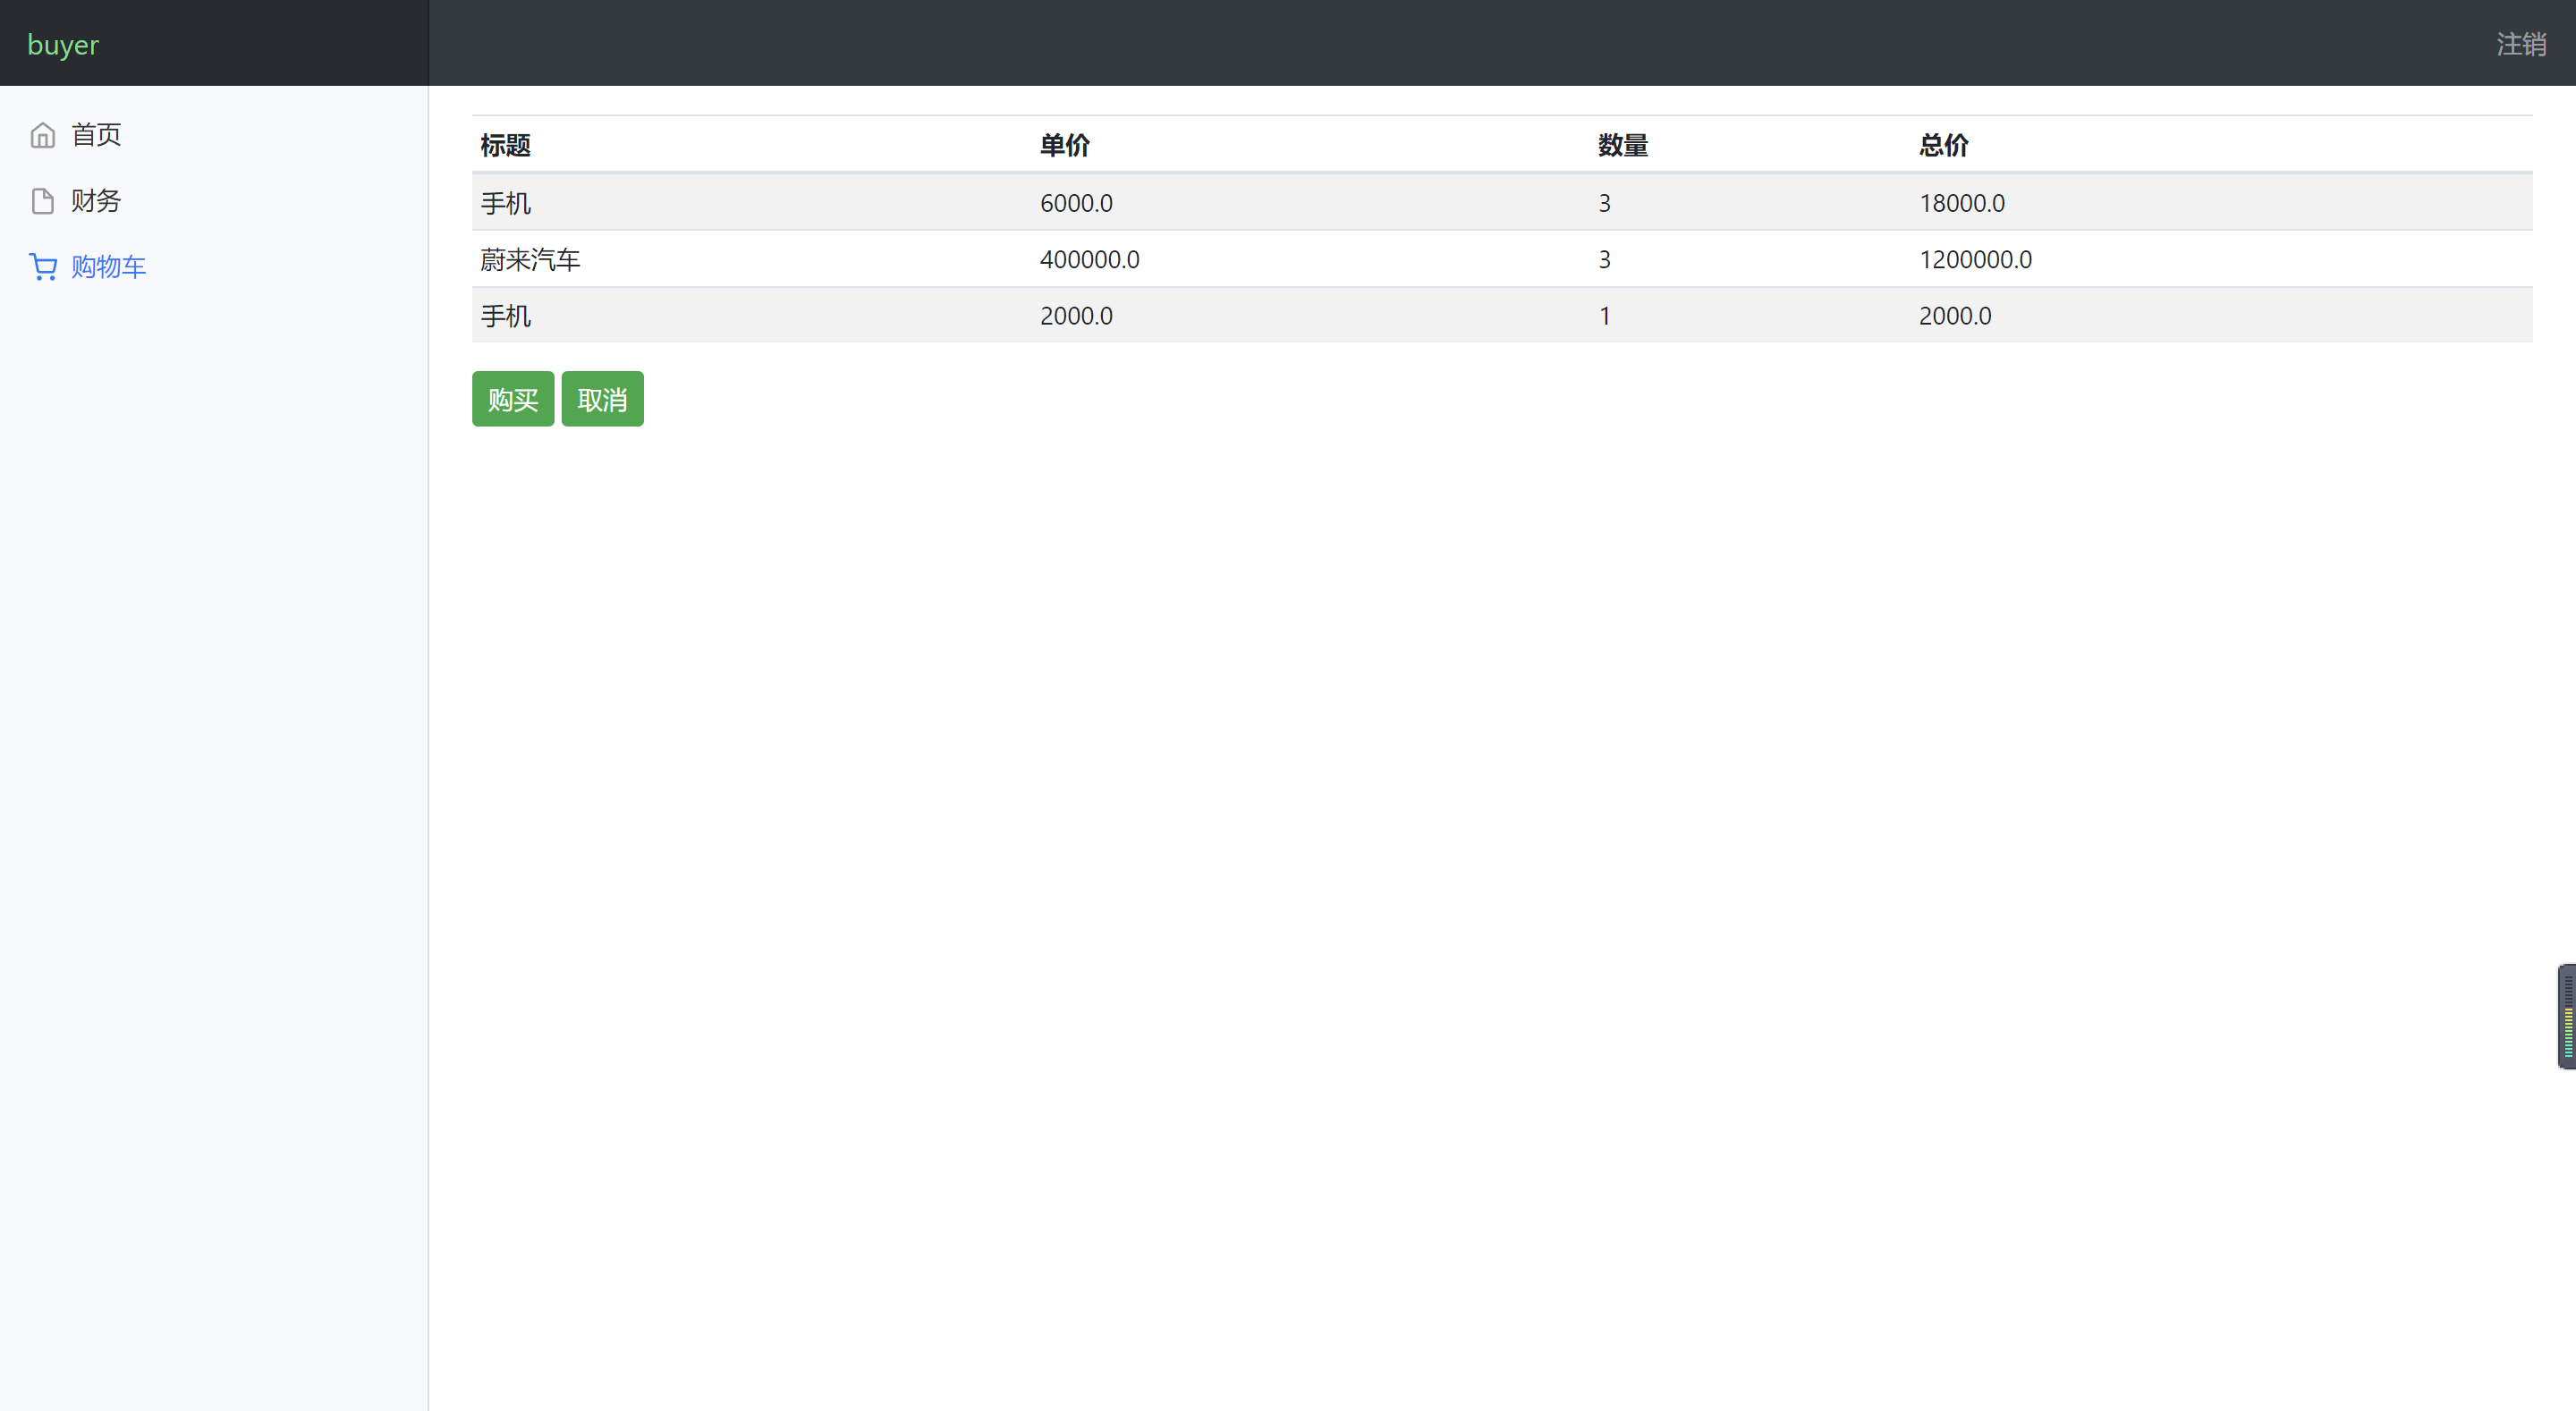The height and width of the screenshot is (1411, 2576).
Task: Click the scrollbar on the right edge
Action: point(2567,1016)
